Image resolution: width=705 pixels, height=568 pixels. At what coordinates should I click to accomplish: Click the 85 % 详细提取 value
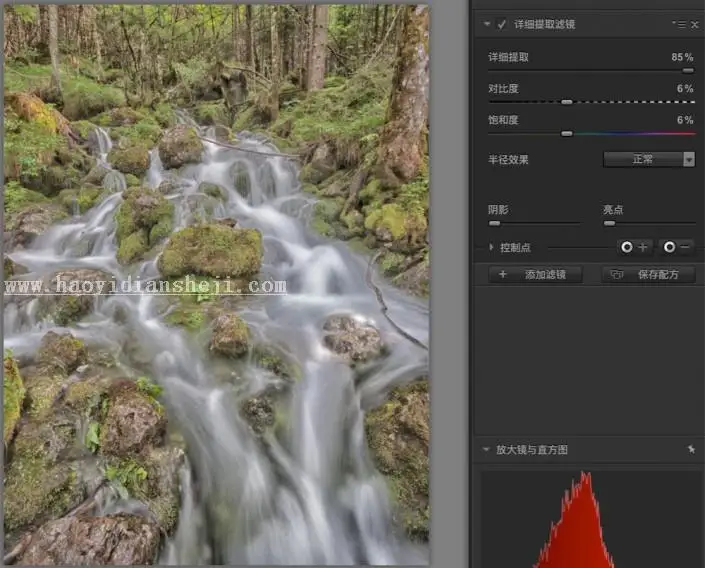coord(682,57)
